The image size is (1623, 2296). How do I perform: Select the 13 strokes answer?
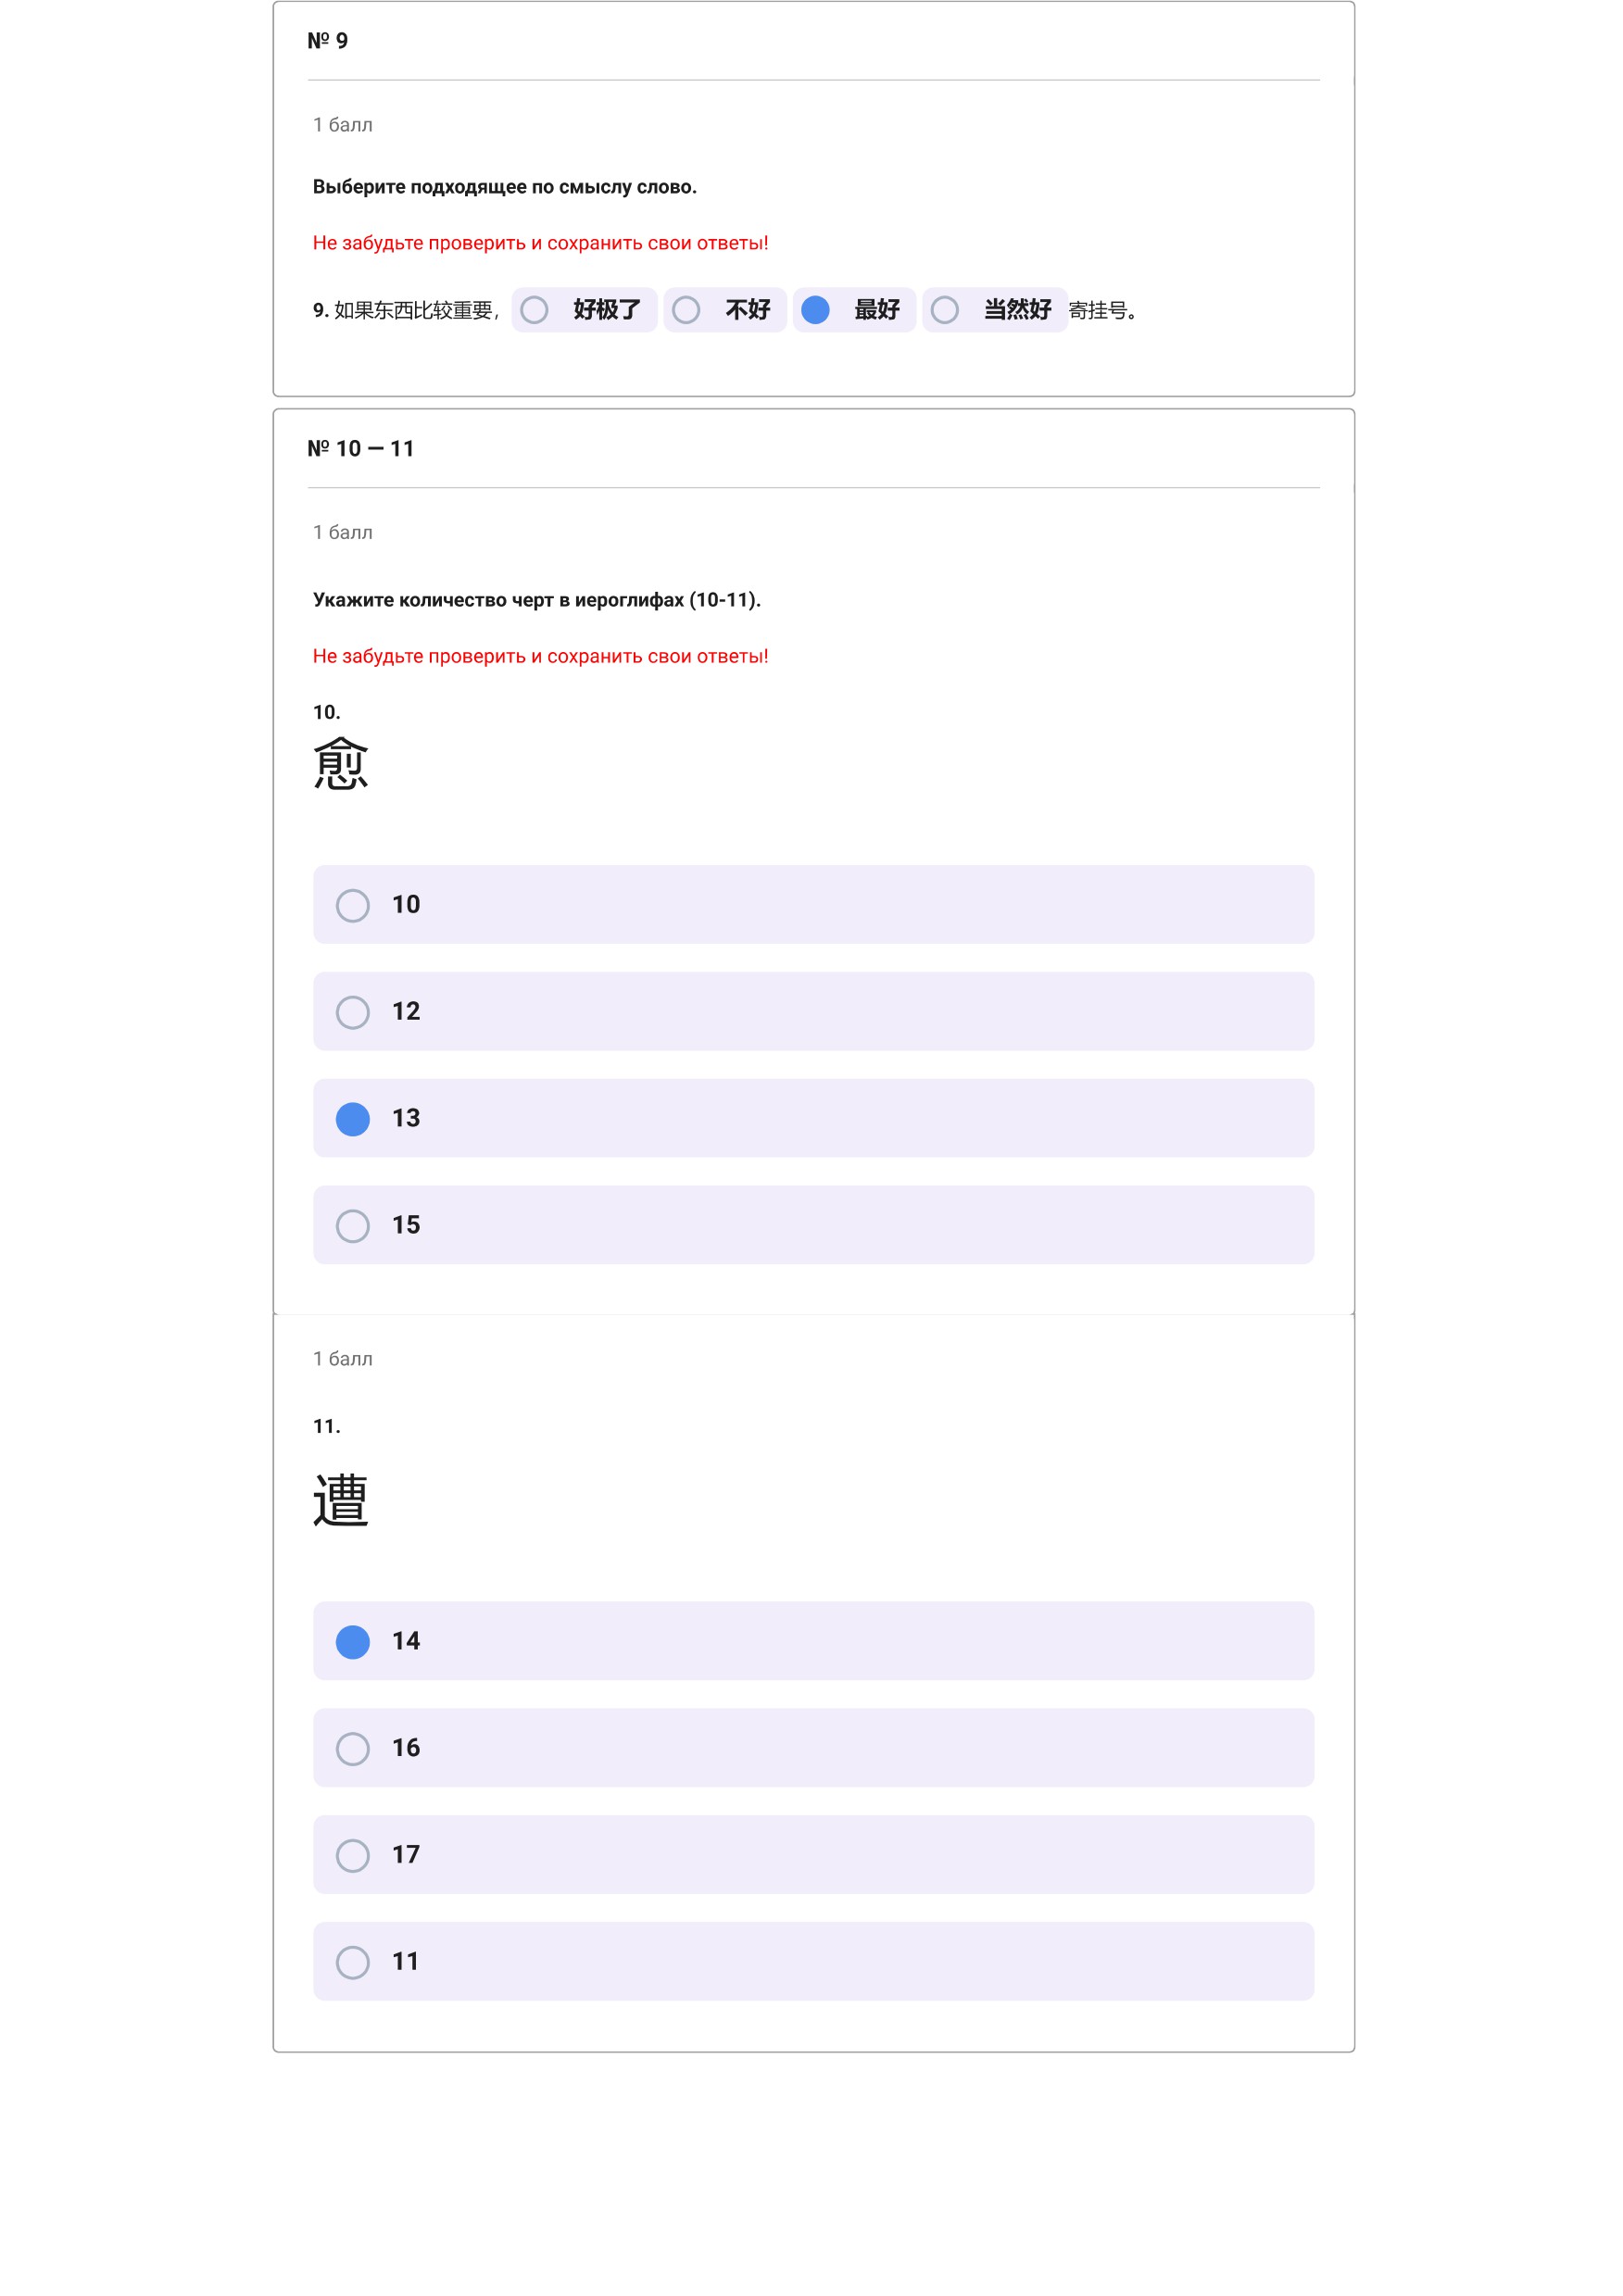tap(813, 1118)
